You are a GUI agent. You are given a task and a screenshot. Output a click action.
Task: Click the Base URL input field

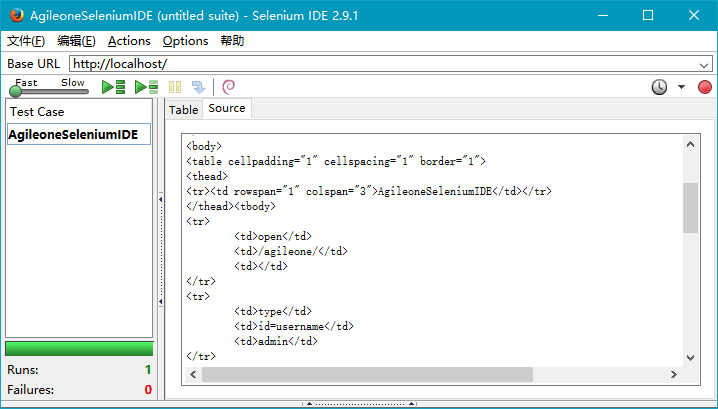click(x=391, y=64)
